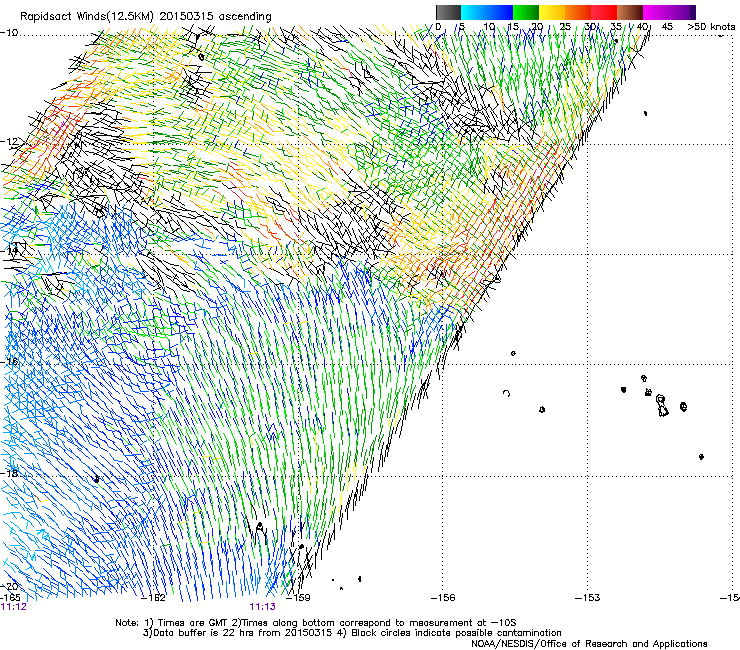Click the "-153" longitude axis label
The width and height of the screenshot is (740, 650).
pyautogui.click(x=588, y=598)
